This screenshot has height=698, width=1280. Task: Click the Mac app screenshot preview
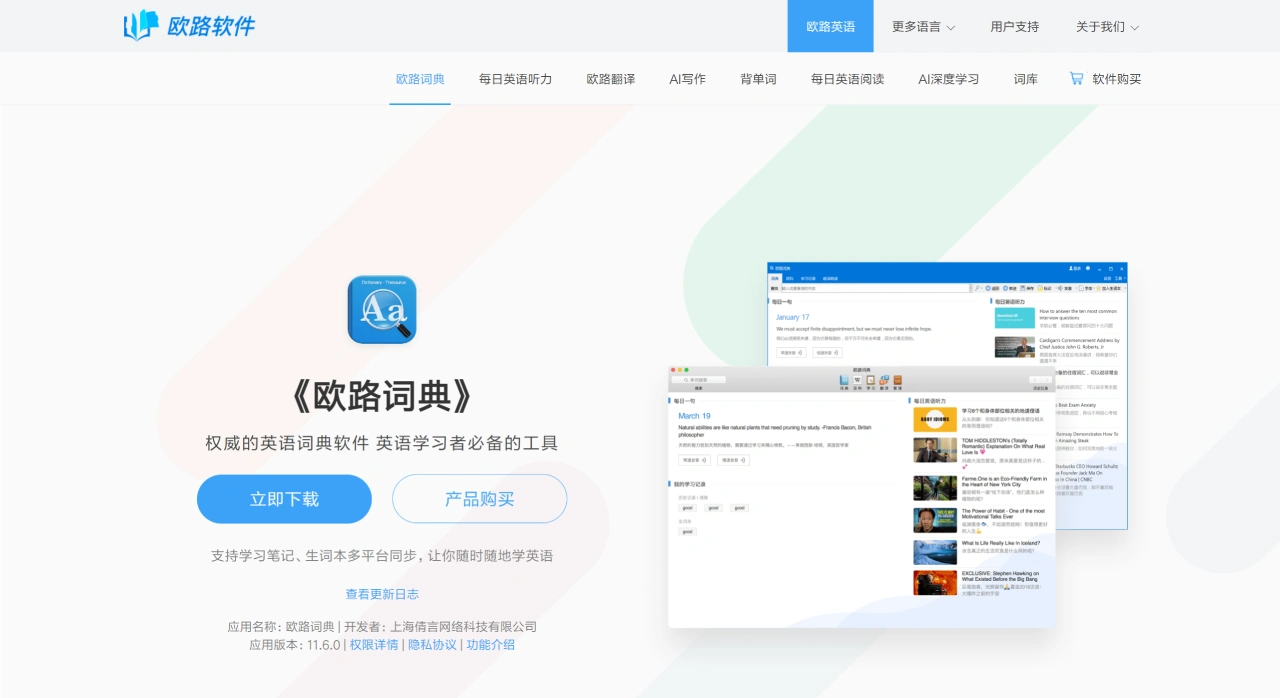[x=860, y=500]
